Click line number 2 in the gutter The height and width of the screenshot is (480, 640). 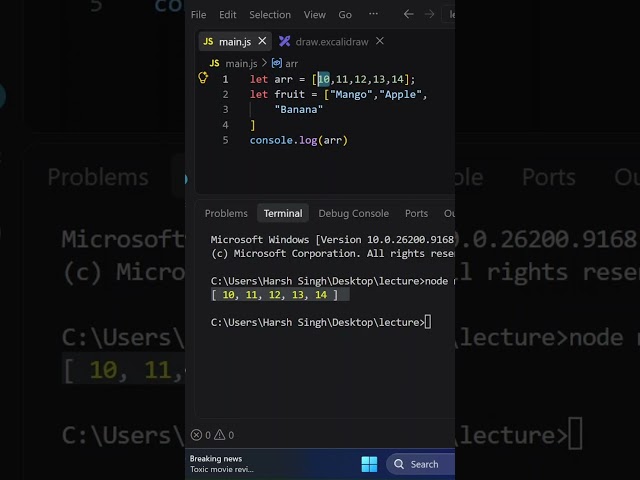click(225, 94)
